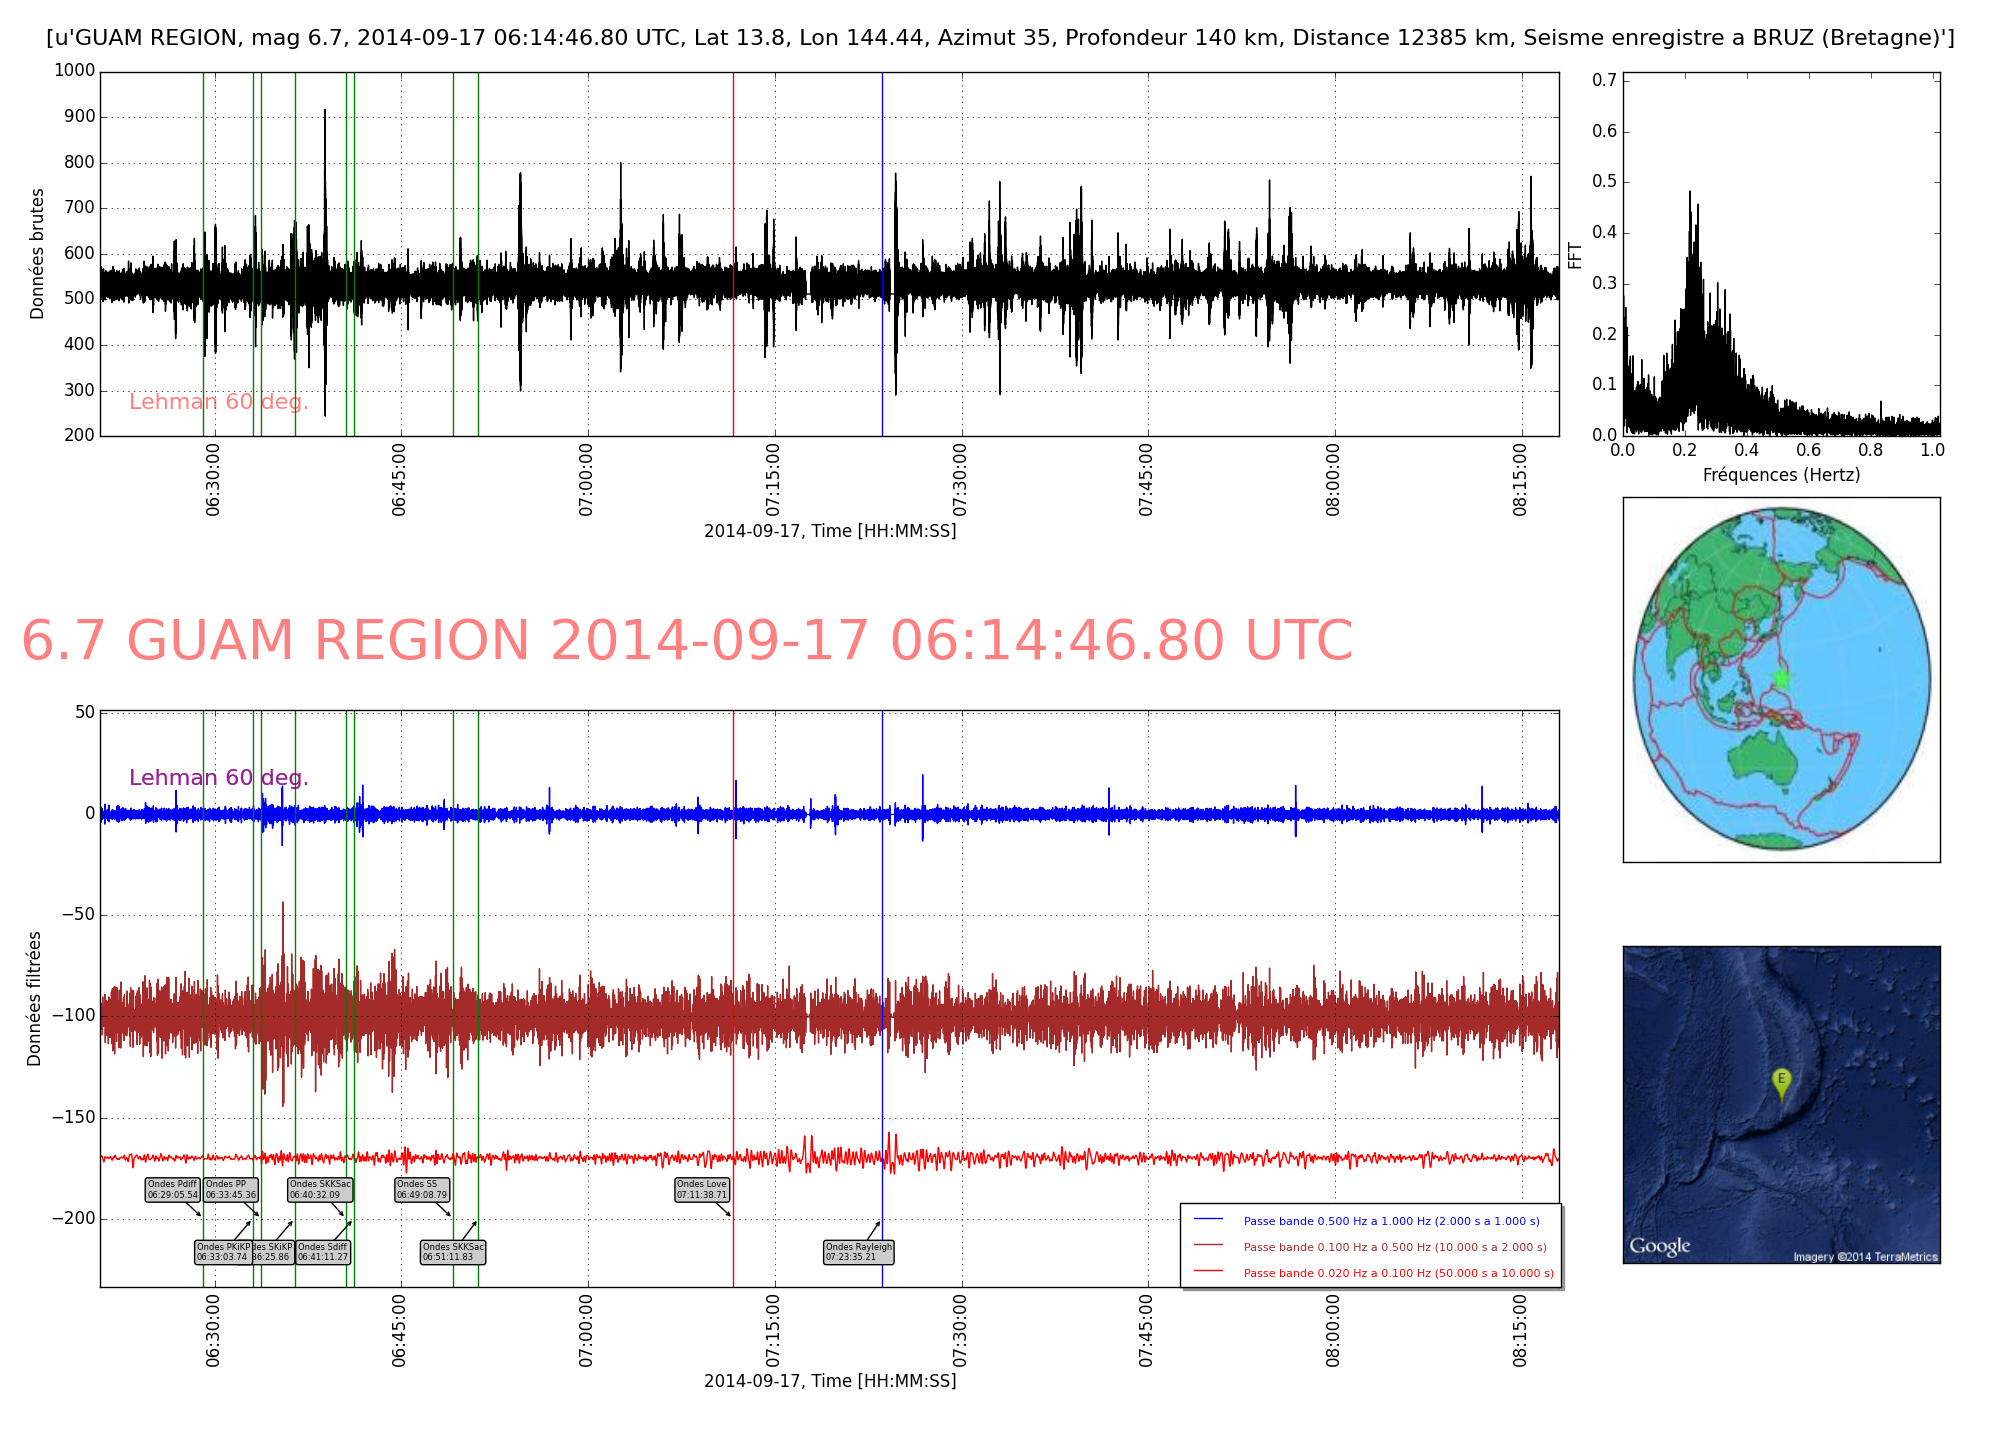This screenshot has width=2000, height=1430.
Task: Click brown 0.100 Hz a 0.500 Hz legend entry
Action: (x=1394, y=1247)
